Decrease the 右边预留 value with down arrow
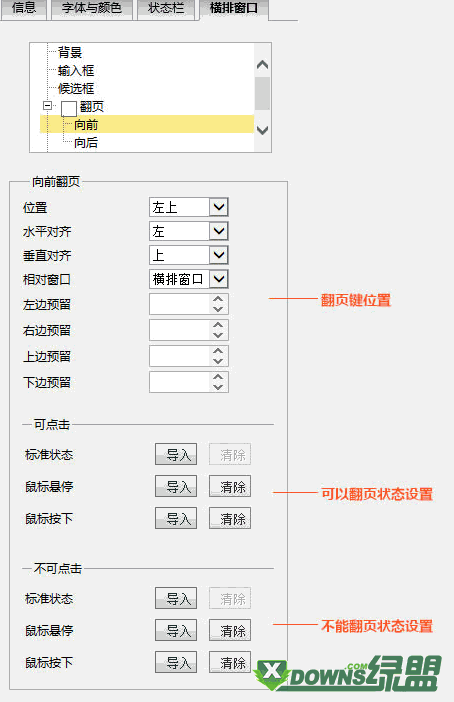454x702 pixels. pos(218,335)
